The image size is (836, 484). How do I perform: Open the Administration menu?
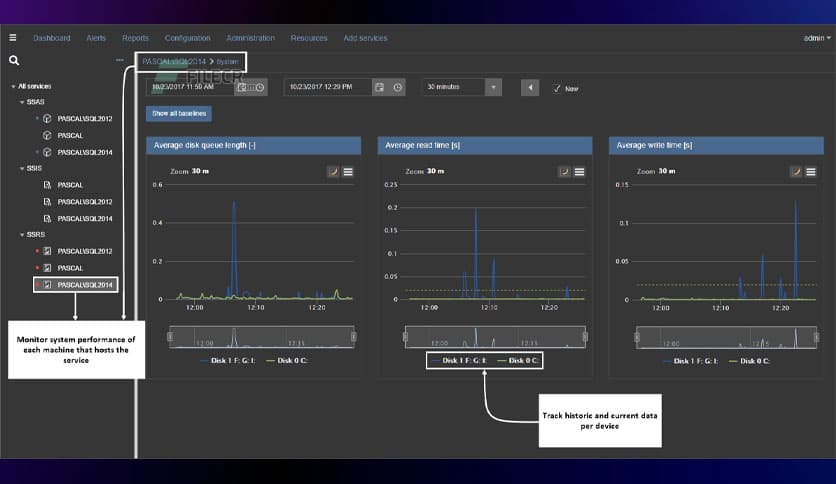point(251,38)
